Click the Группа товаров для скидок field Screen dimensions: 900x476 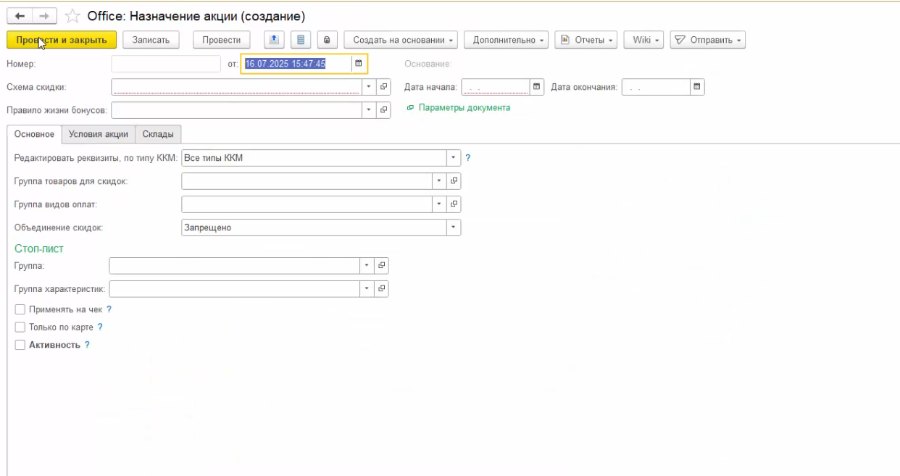coord(307,181)
